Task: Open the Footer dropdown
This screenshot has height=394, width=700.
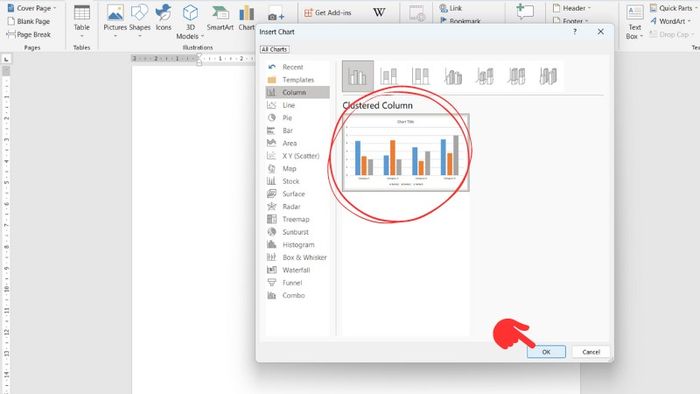Action: 570,21
